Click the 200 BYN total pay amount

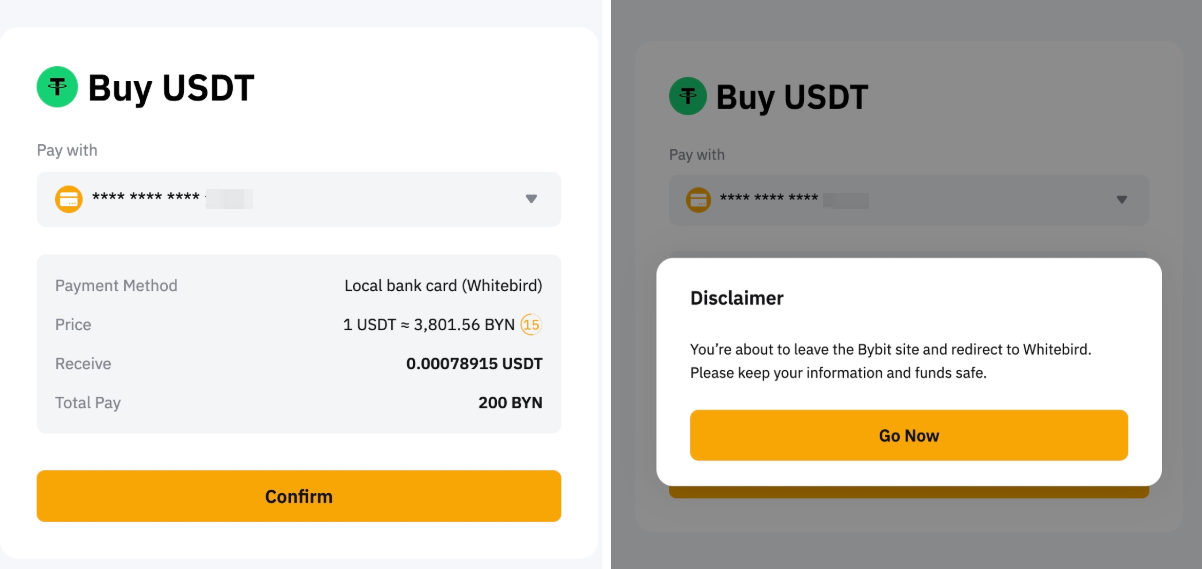[x=510, y=403]
